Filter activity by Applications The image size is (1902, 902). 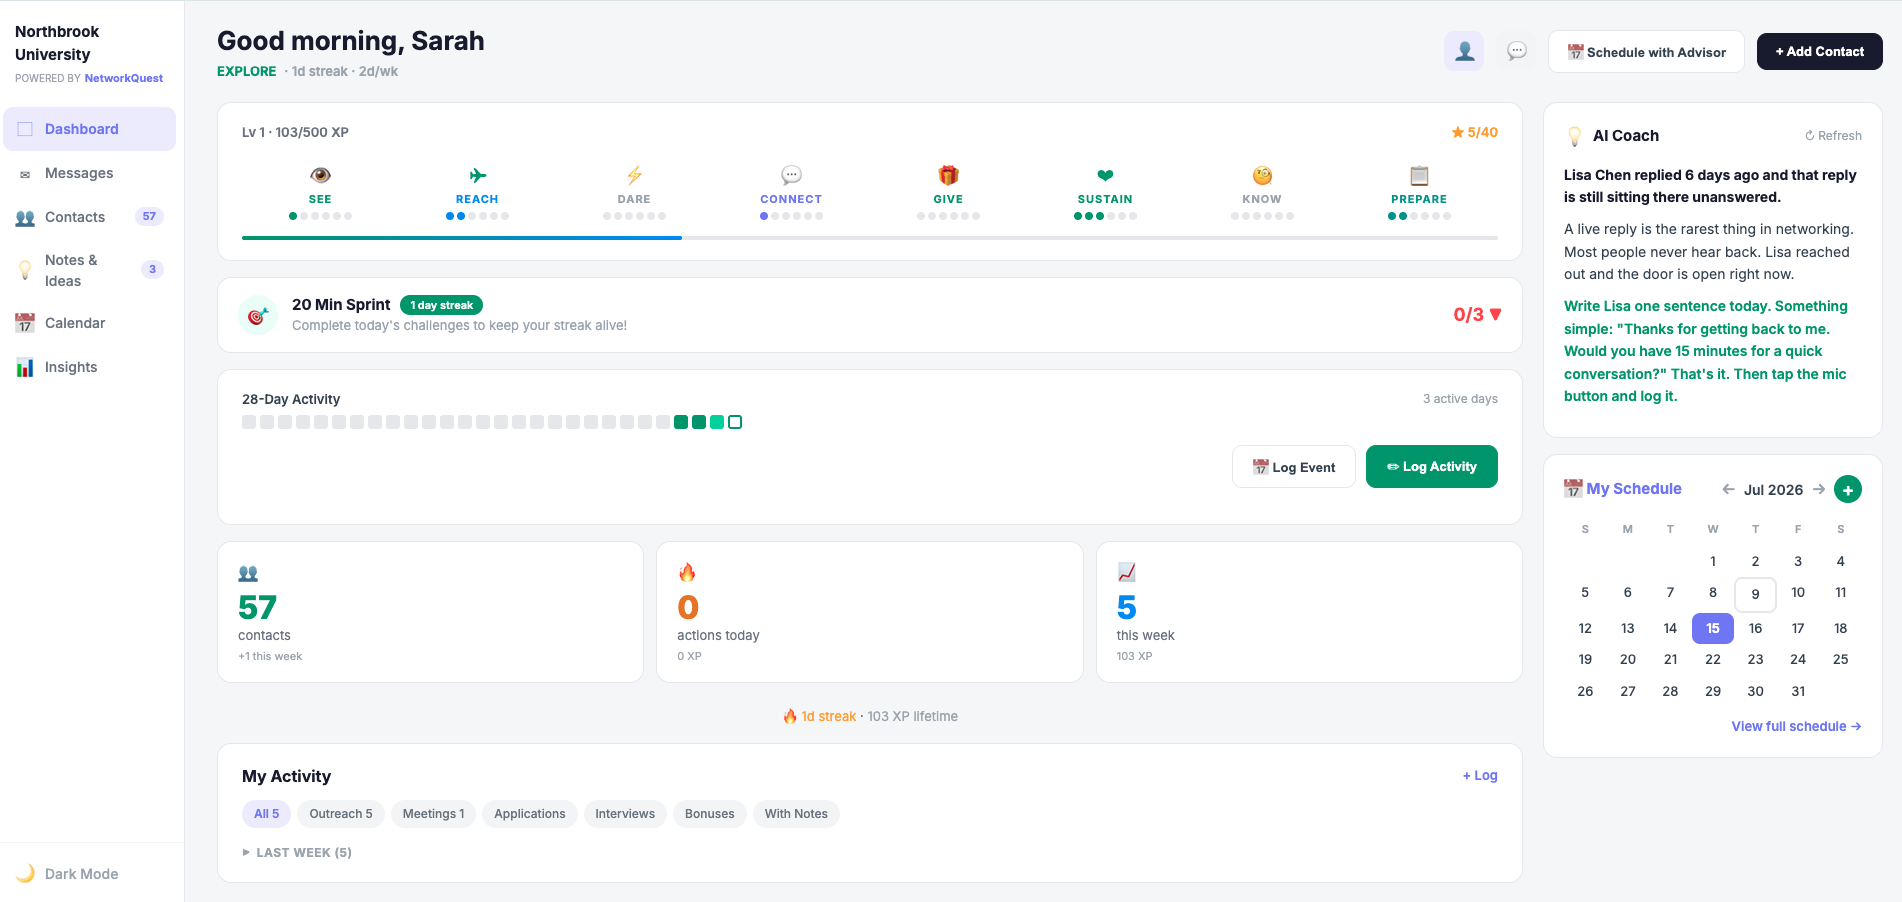tap(530, 814)
